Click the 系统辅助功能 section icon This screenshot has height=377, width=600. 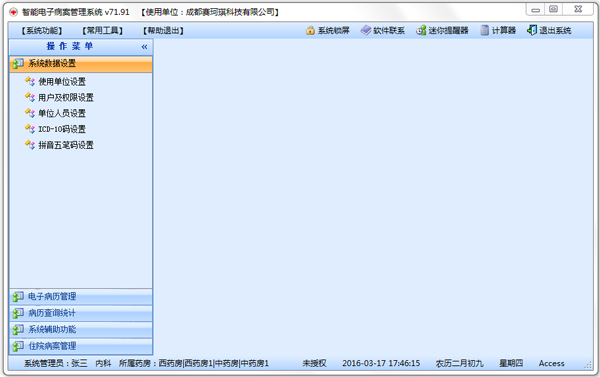18,330
